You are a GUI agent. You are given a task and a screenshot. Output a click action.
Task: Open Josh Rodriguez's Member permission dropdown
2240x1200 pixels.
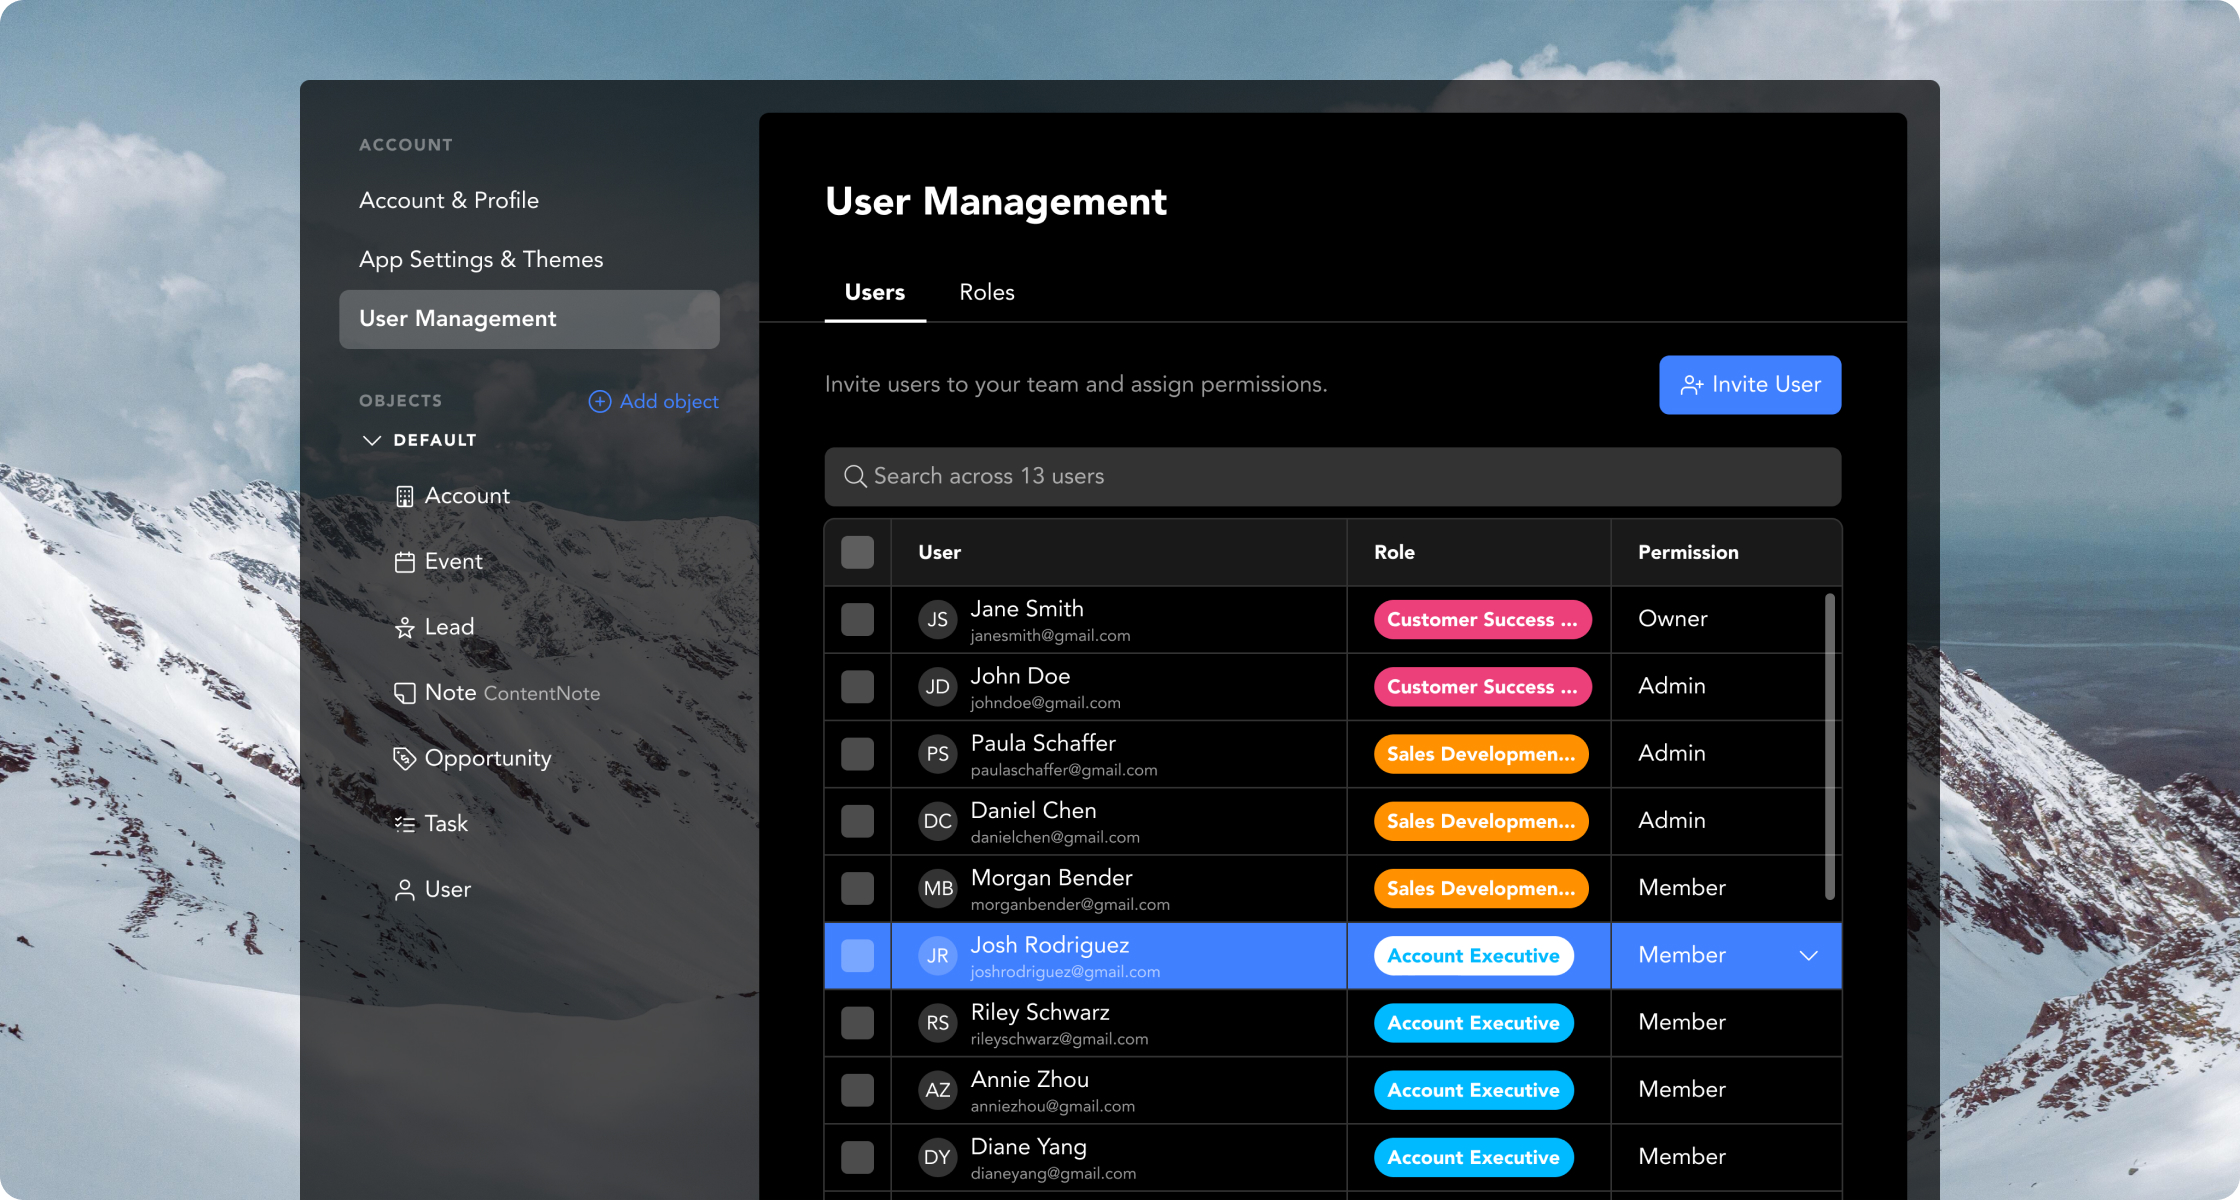[1807, 956]
